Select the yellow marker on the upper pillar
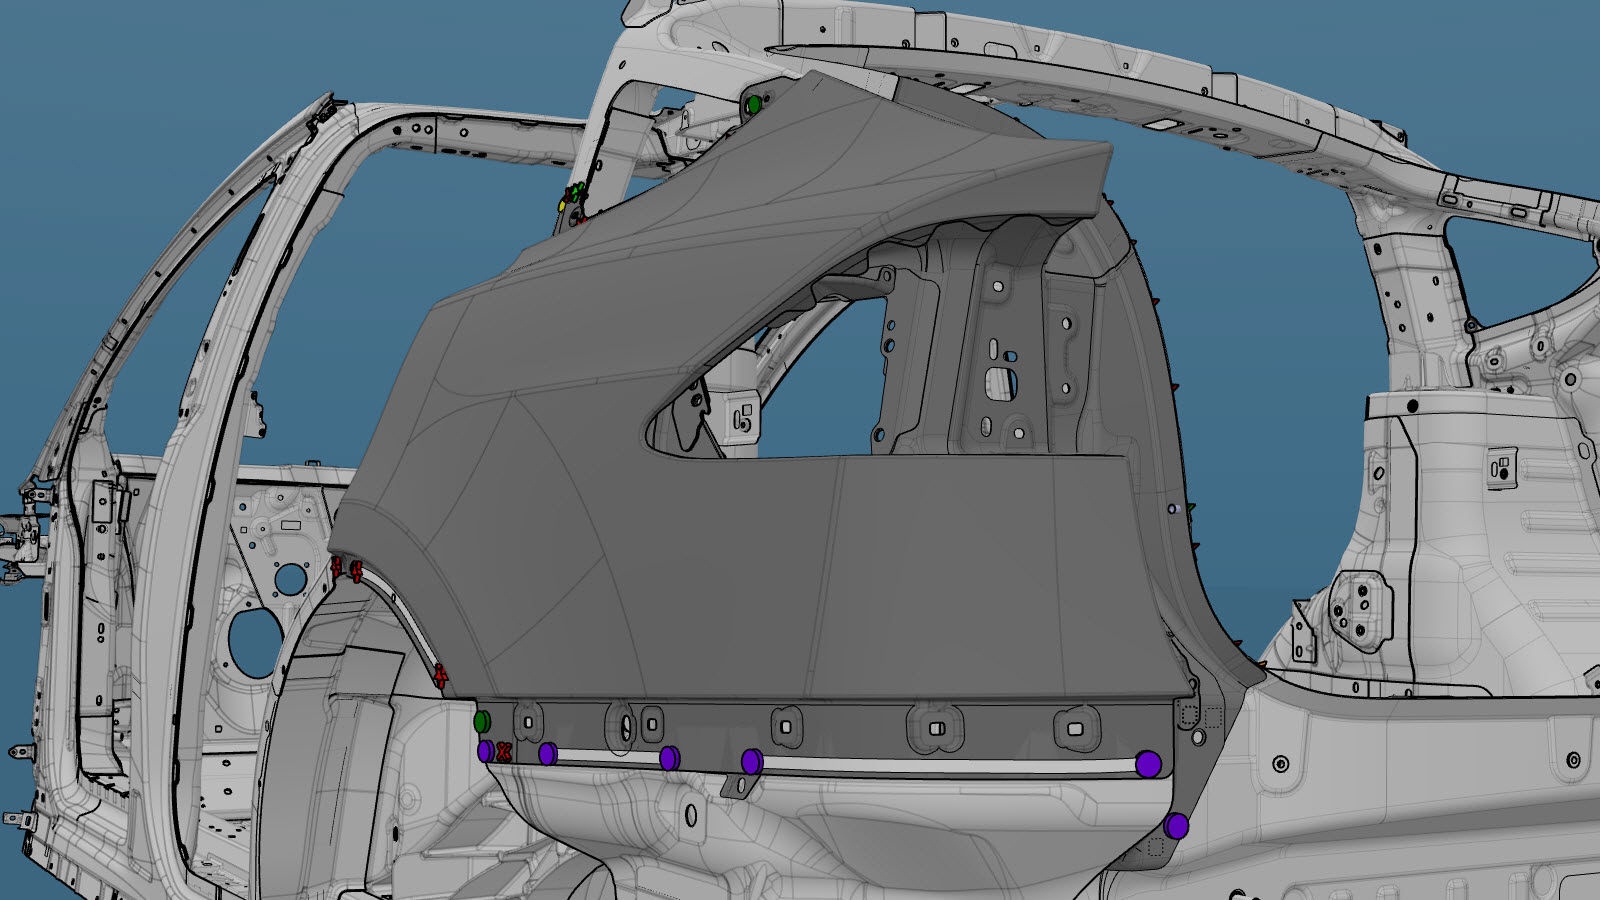 [563, 206]
